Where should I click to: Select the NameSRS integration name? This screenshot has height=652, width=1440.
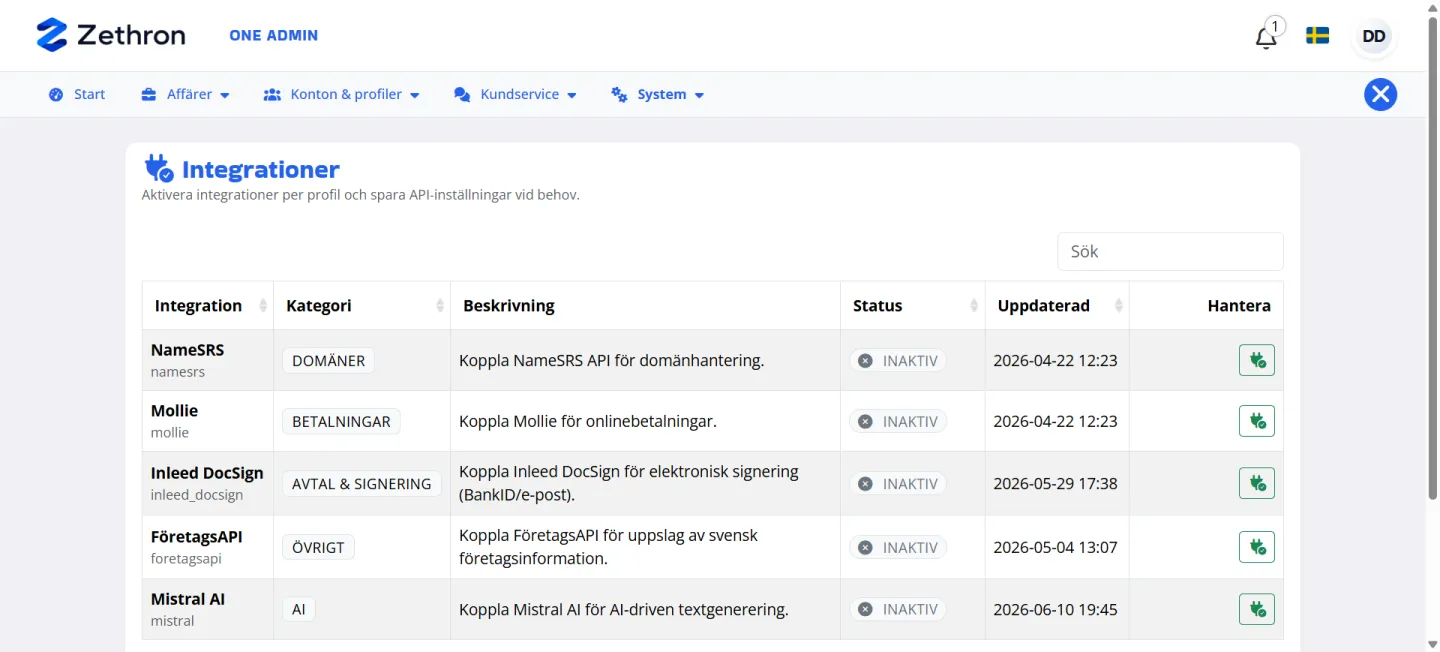[x=187, y=350]
